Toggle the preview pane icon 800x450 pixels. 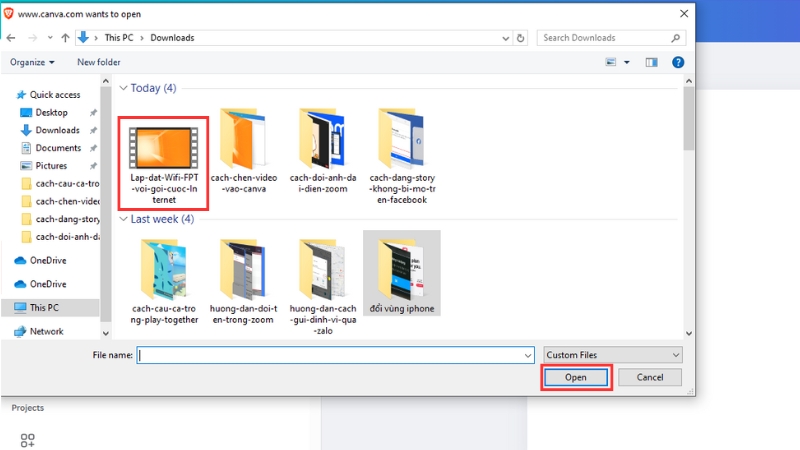point(652,62)
